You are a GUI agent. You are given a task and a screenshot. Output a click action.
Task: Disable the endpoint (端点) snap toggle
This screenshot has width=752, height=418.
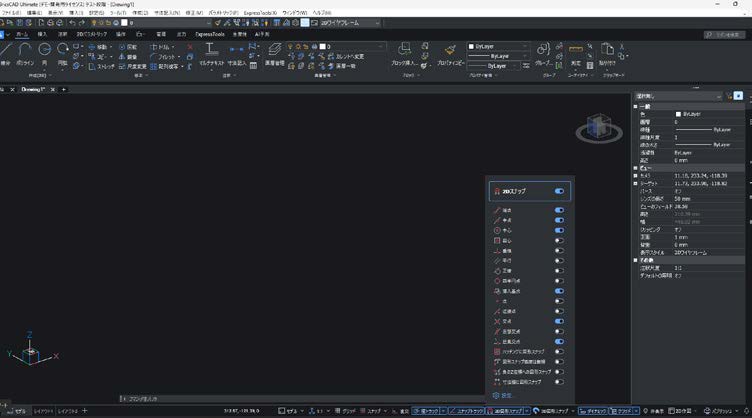pos(559,211)
